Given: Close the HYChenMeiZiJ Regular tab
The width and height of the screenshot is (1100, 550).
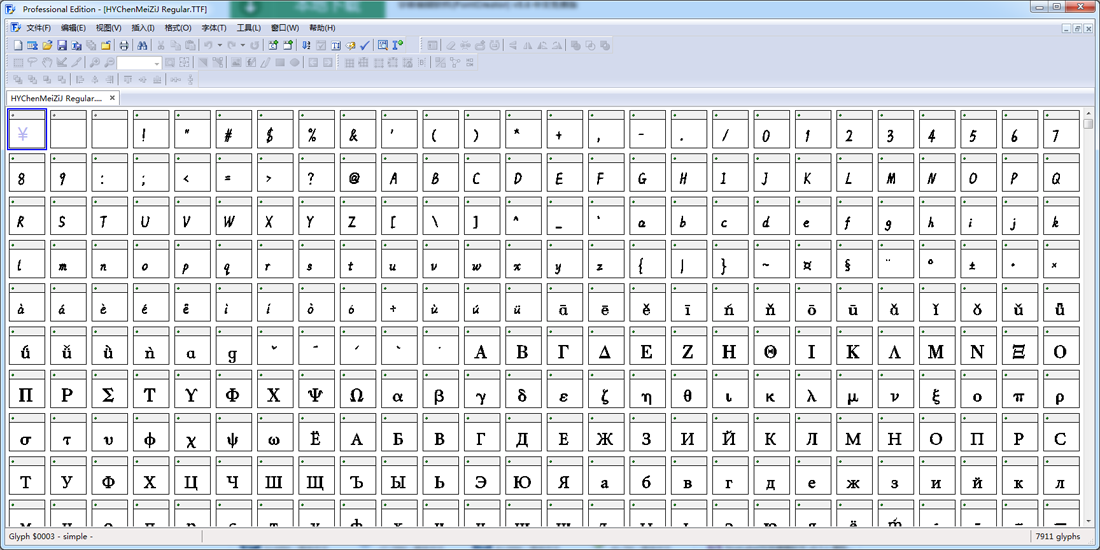Looking at the screenshot, I should (112, 98).
